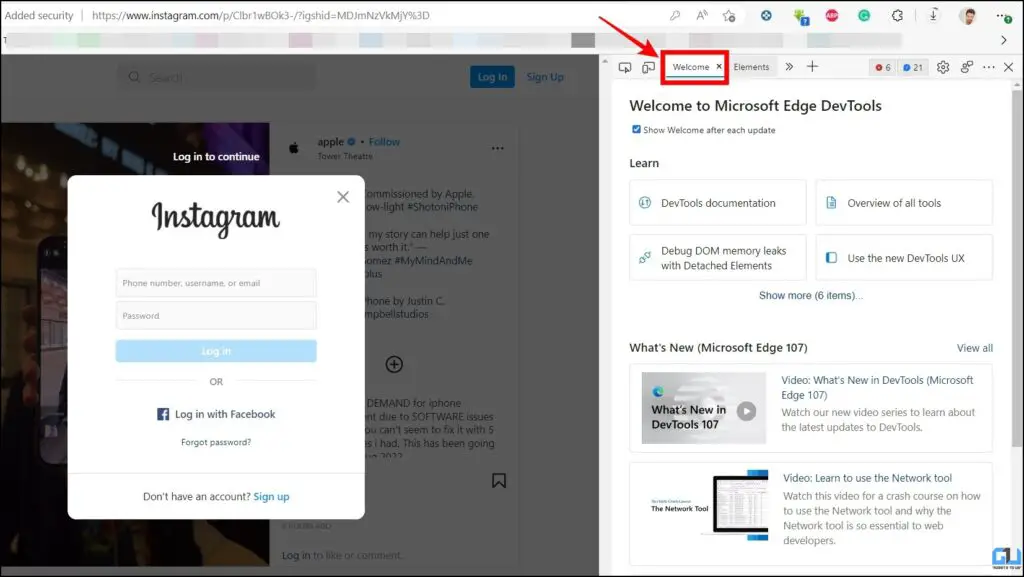Open Video: Learn to use the Network tool
Viewport: 1024px width, 577px height.
[x=867, y=478]
